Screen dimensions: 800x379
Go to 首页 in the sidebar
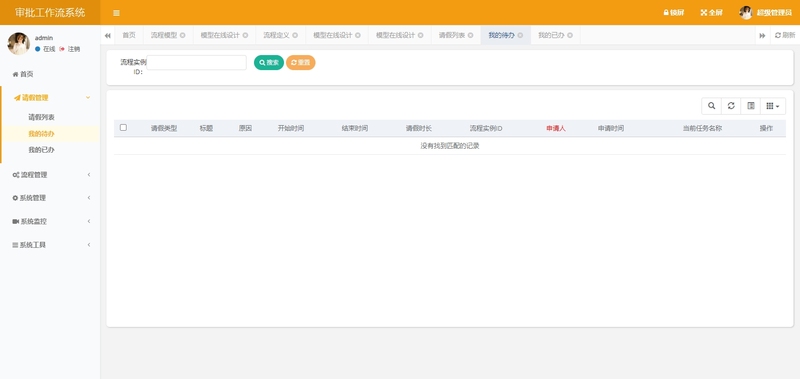click(x=23, y=74)
